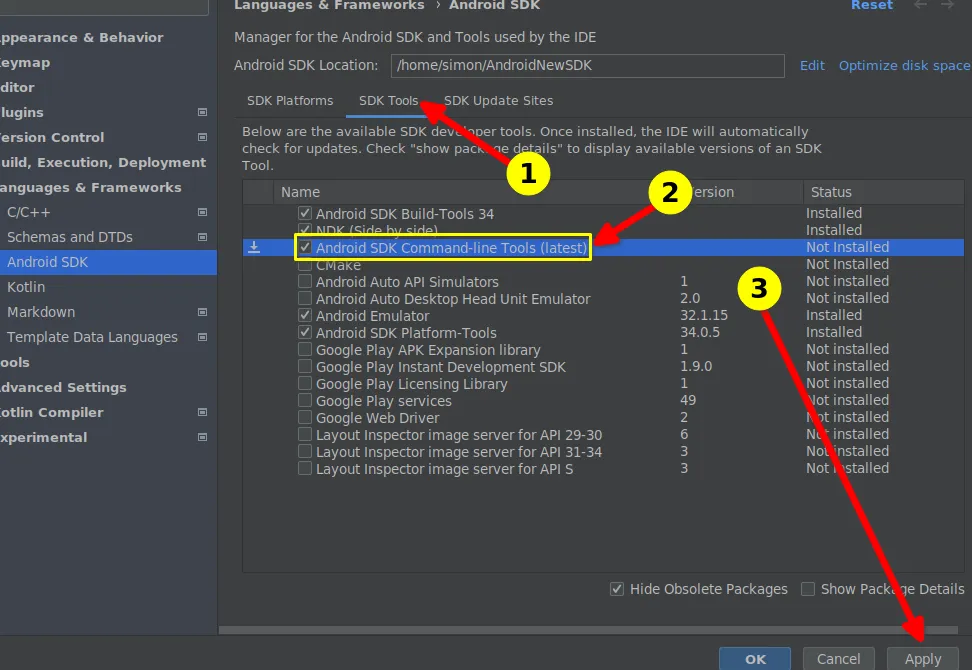The image size is (972, 670).
Task: Uncheck the Android Emulator checkbox
Action: [304, 315]
